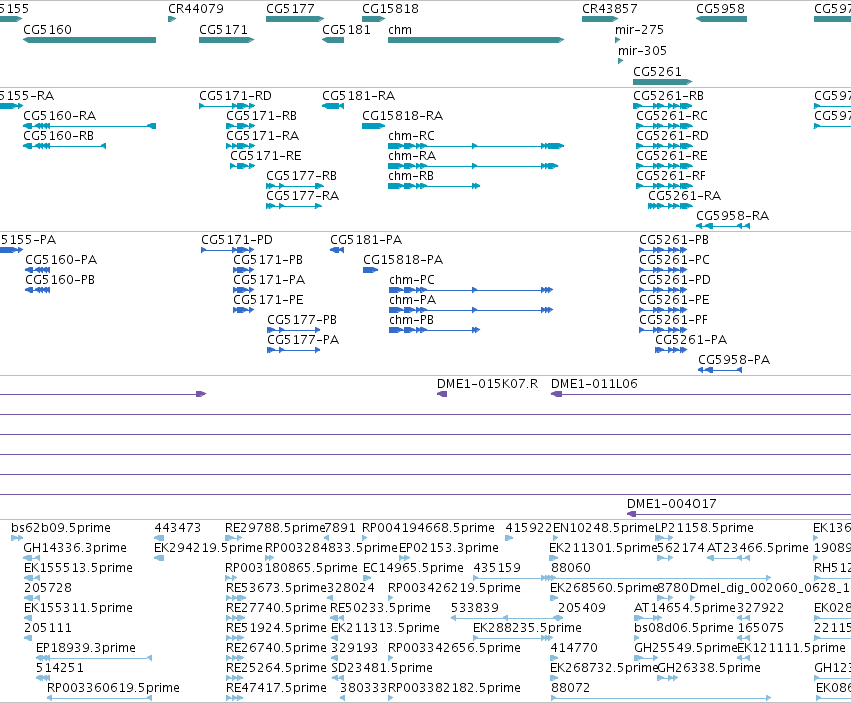Open EST label RP004194668.5prime
Screen dimensions: 851x703
[x=428, y=528]
